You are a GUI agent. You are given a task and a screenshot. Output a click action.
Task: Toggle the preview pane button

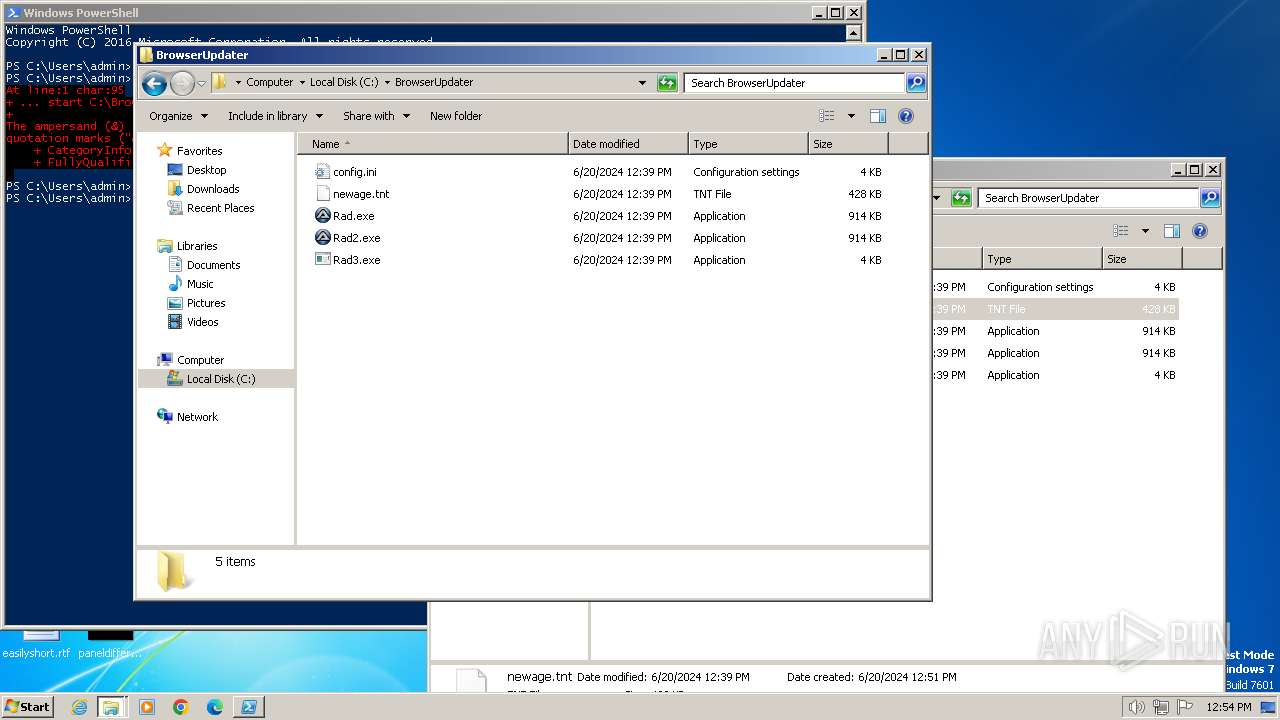878,116
